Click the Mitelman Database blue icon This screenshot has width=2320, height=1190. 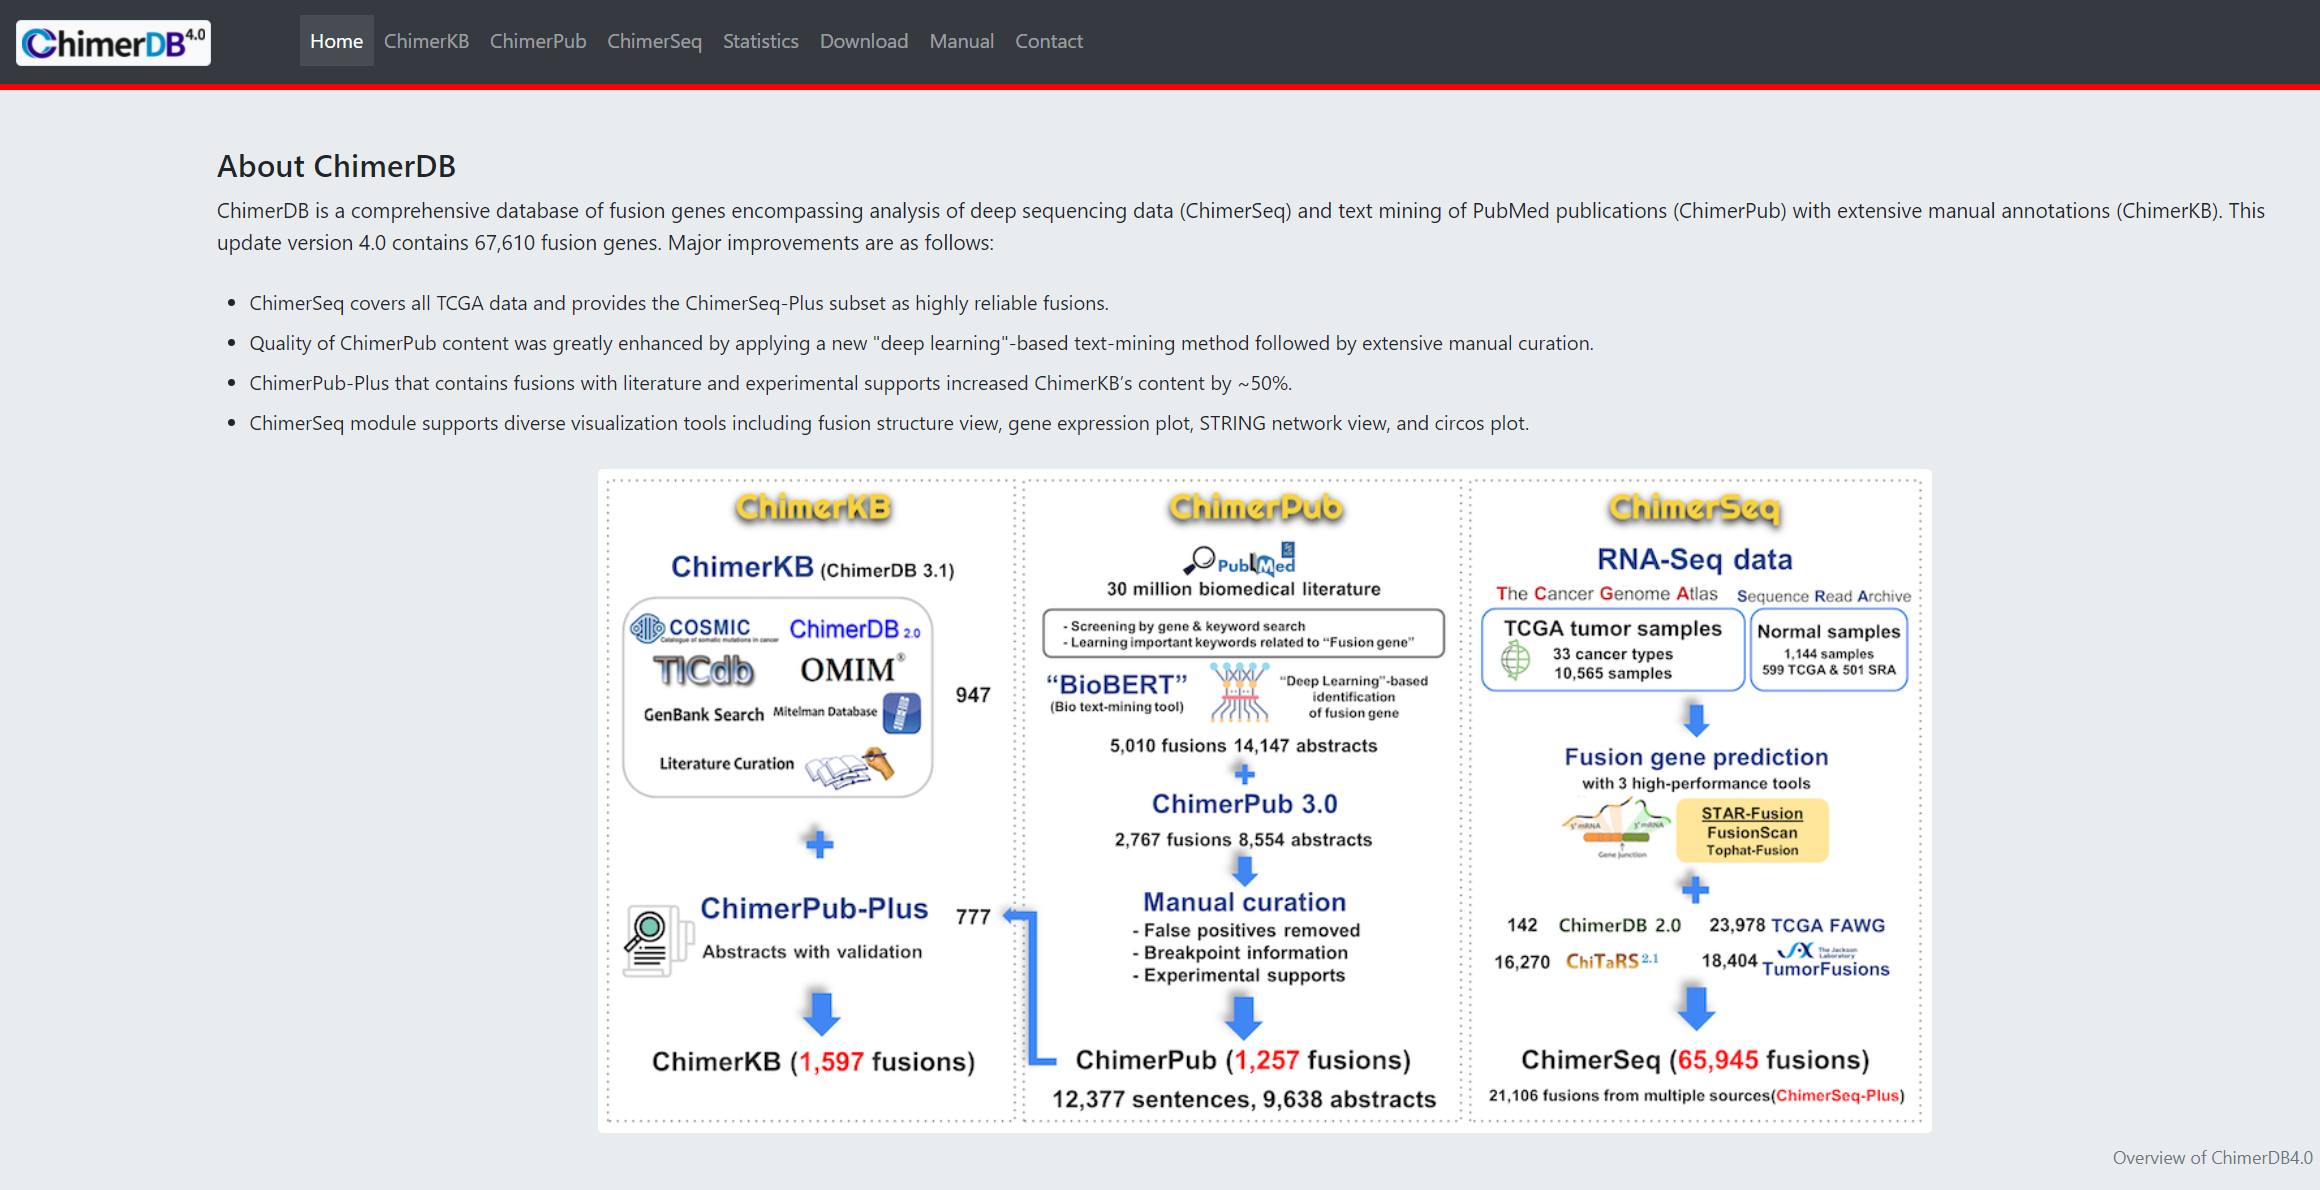(902, 713)
